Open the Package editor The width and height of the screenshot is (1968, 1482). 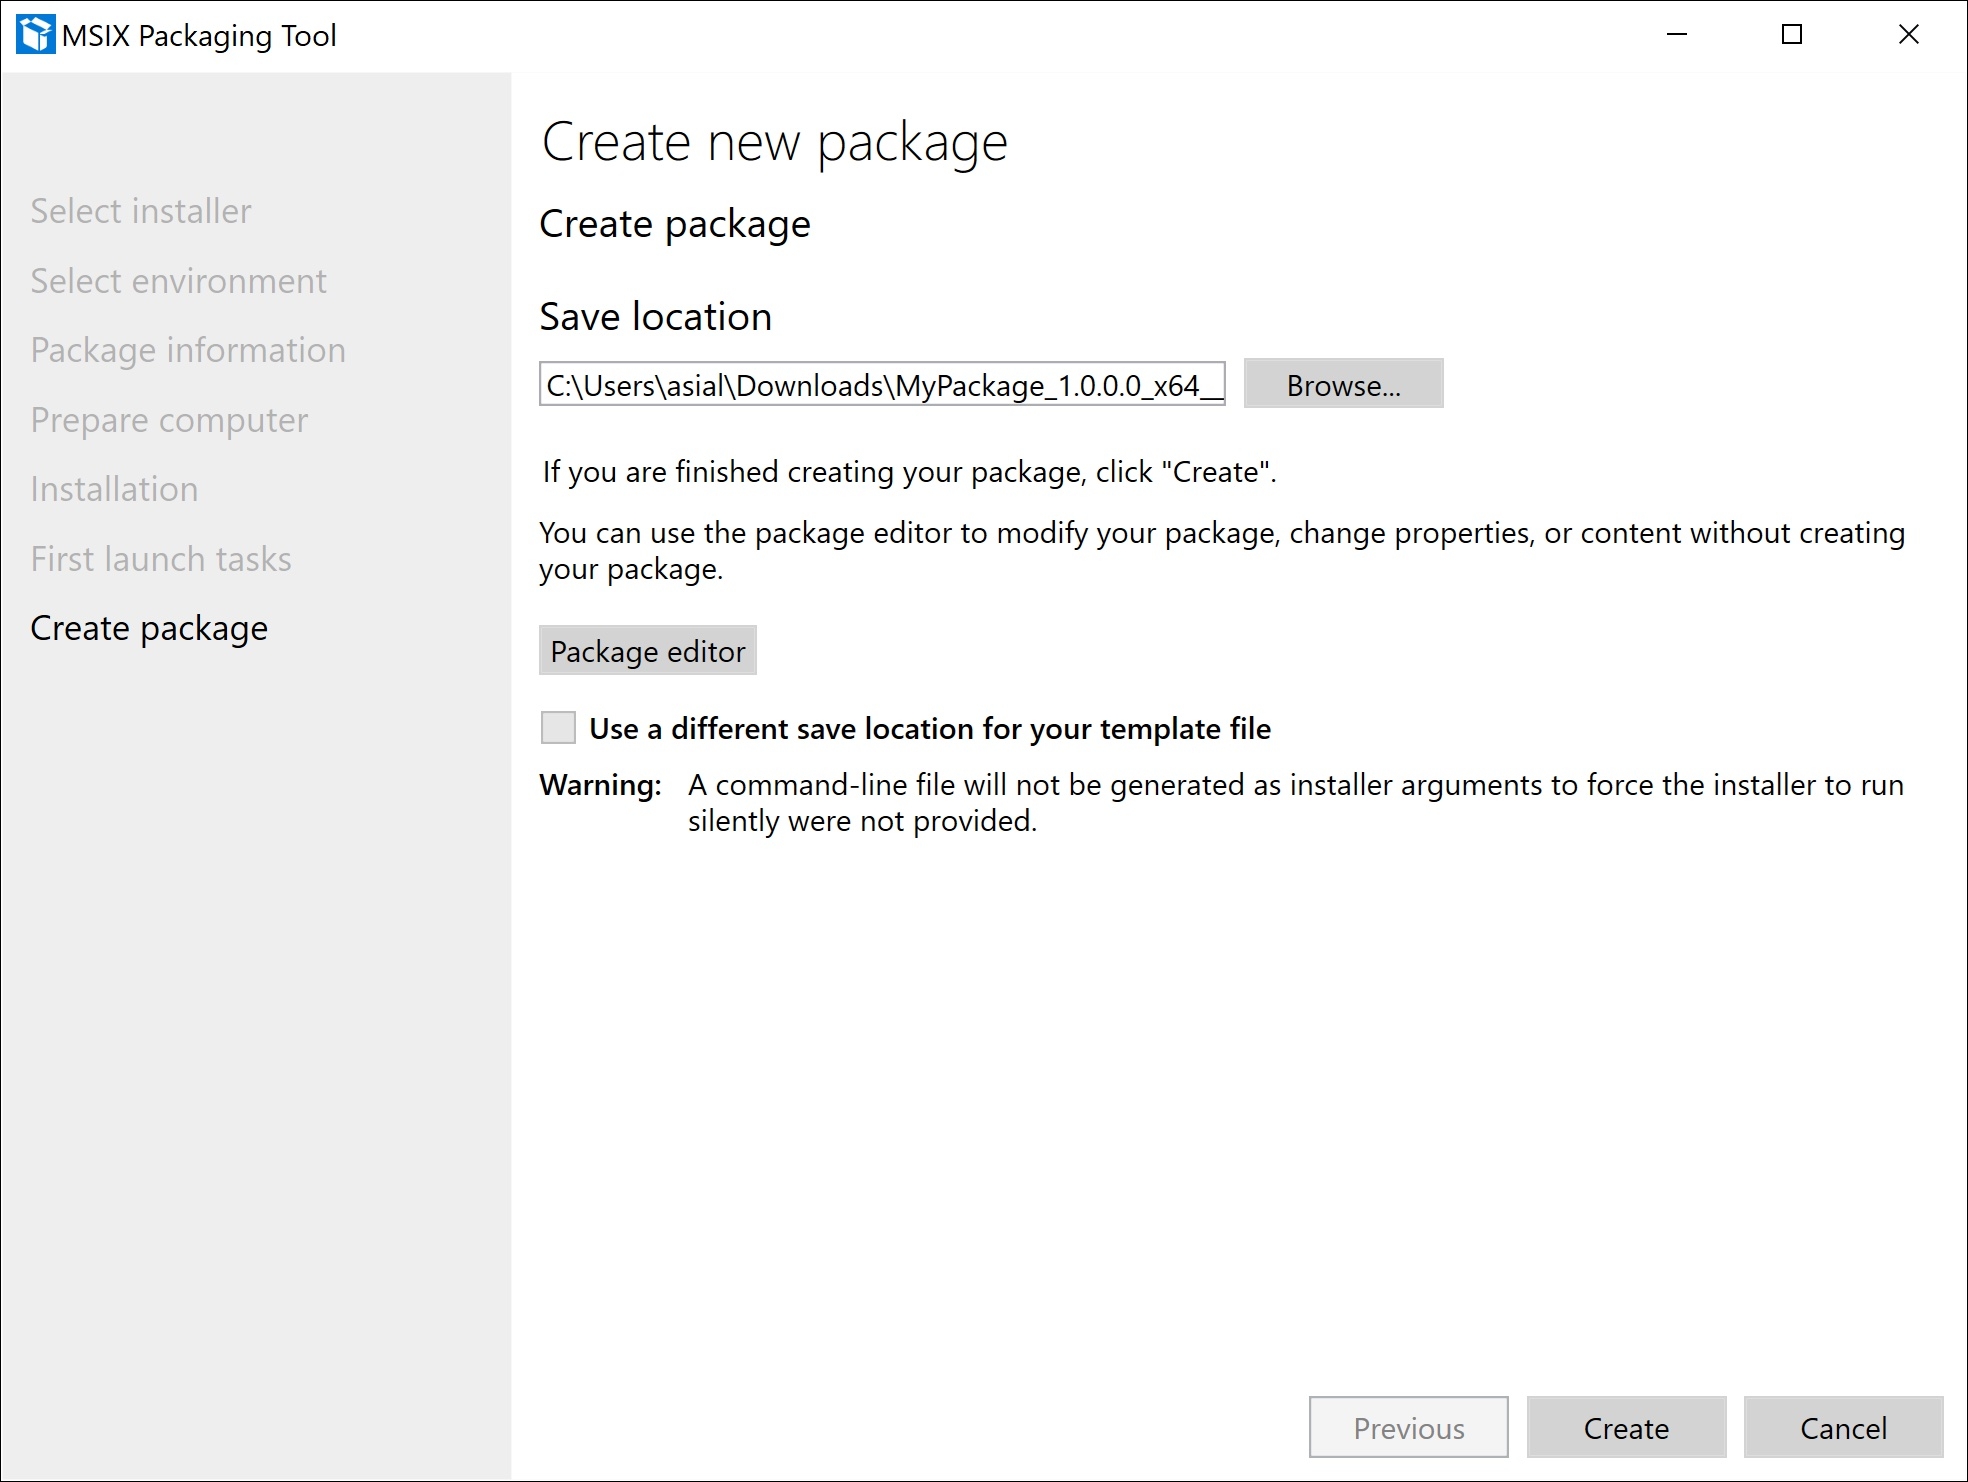coord(647,651)
